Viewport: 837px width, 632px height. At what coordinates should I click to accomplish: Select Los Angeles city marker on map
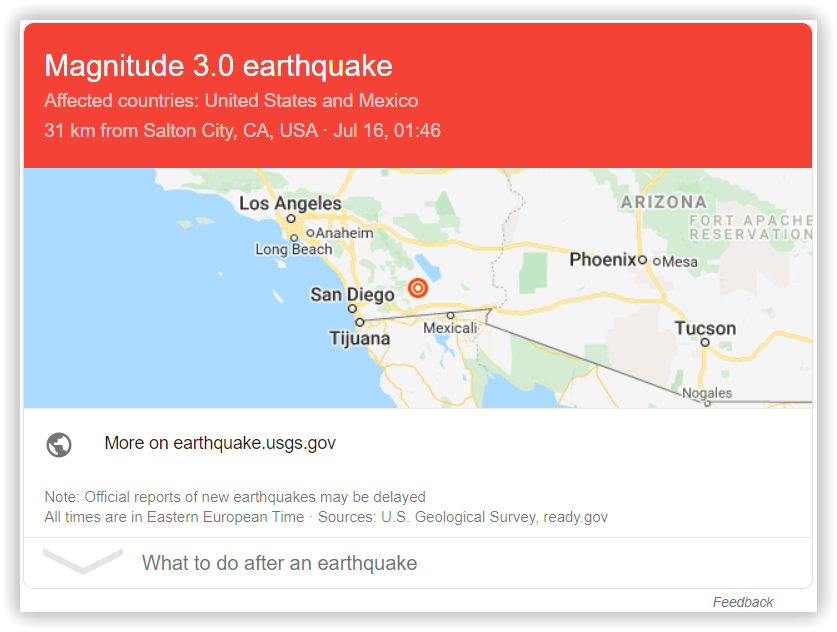pos(291,219)
